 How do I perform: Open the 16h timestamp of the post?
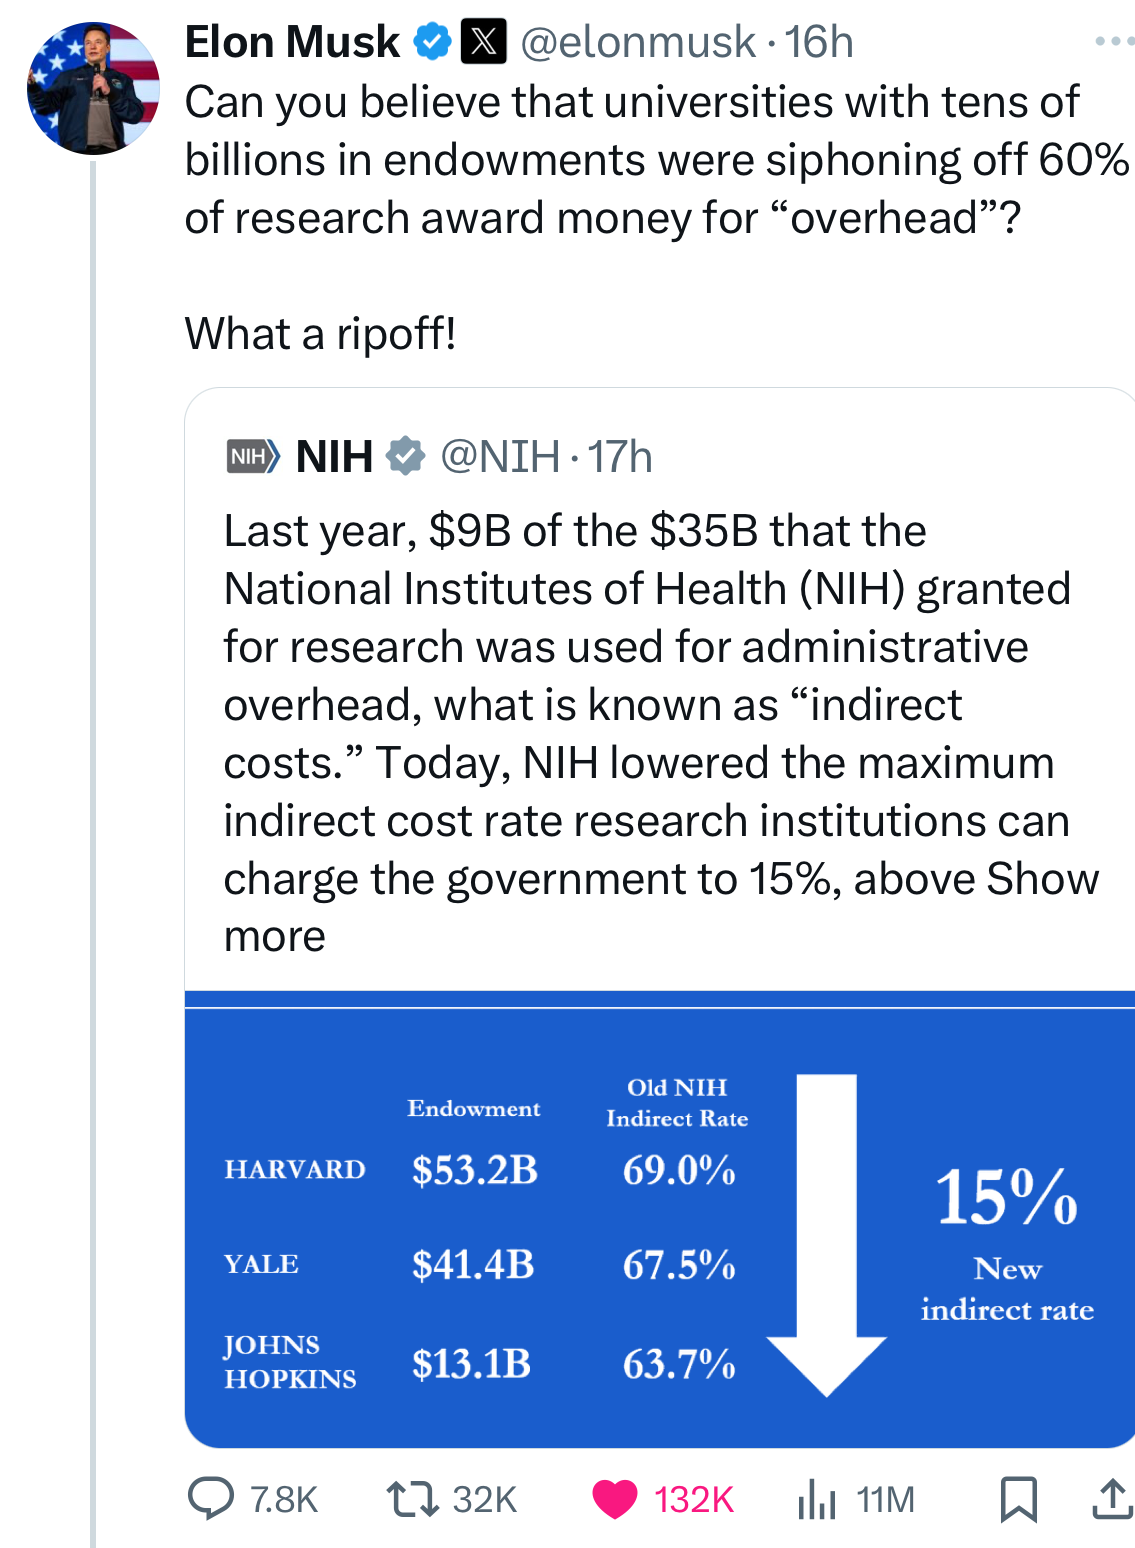click(819, 42)
